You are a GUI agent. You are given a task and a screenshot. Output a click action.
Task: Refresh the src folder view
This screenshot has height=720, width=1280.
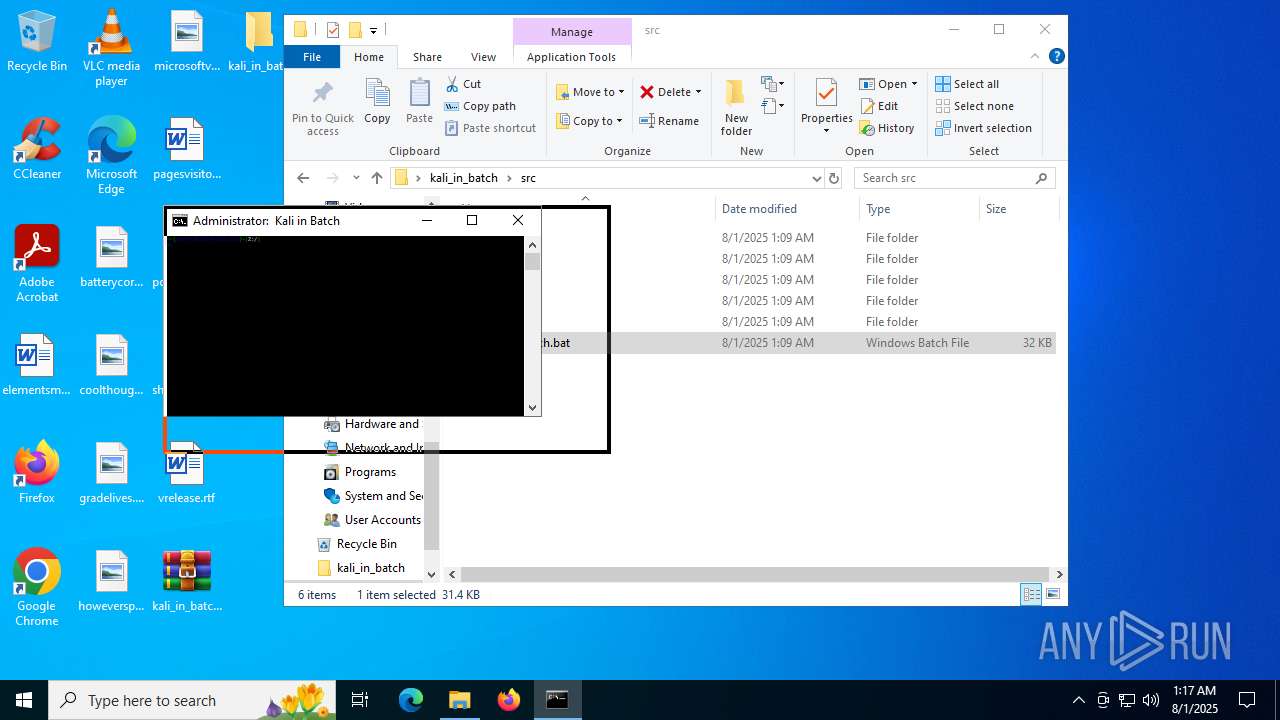[834, 178]
